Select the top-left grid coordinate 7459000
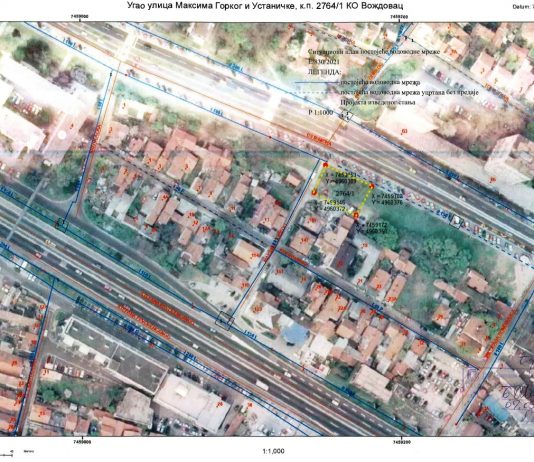 80,16
